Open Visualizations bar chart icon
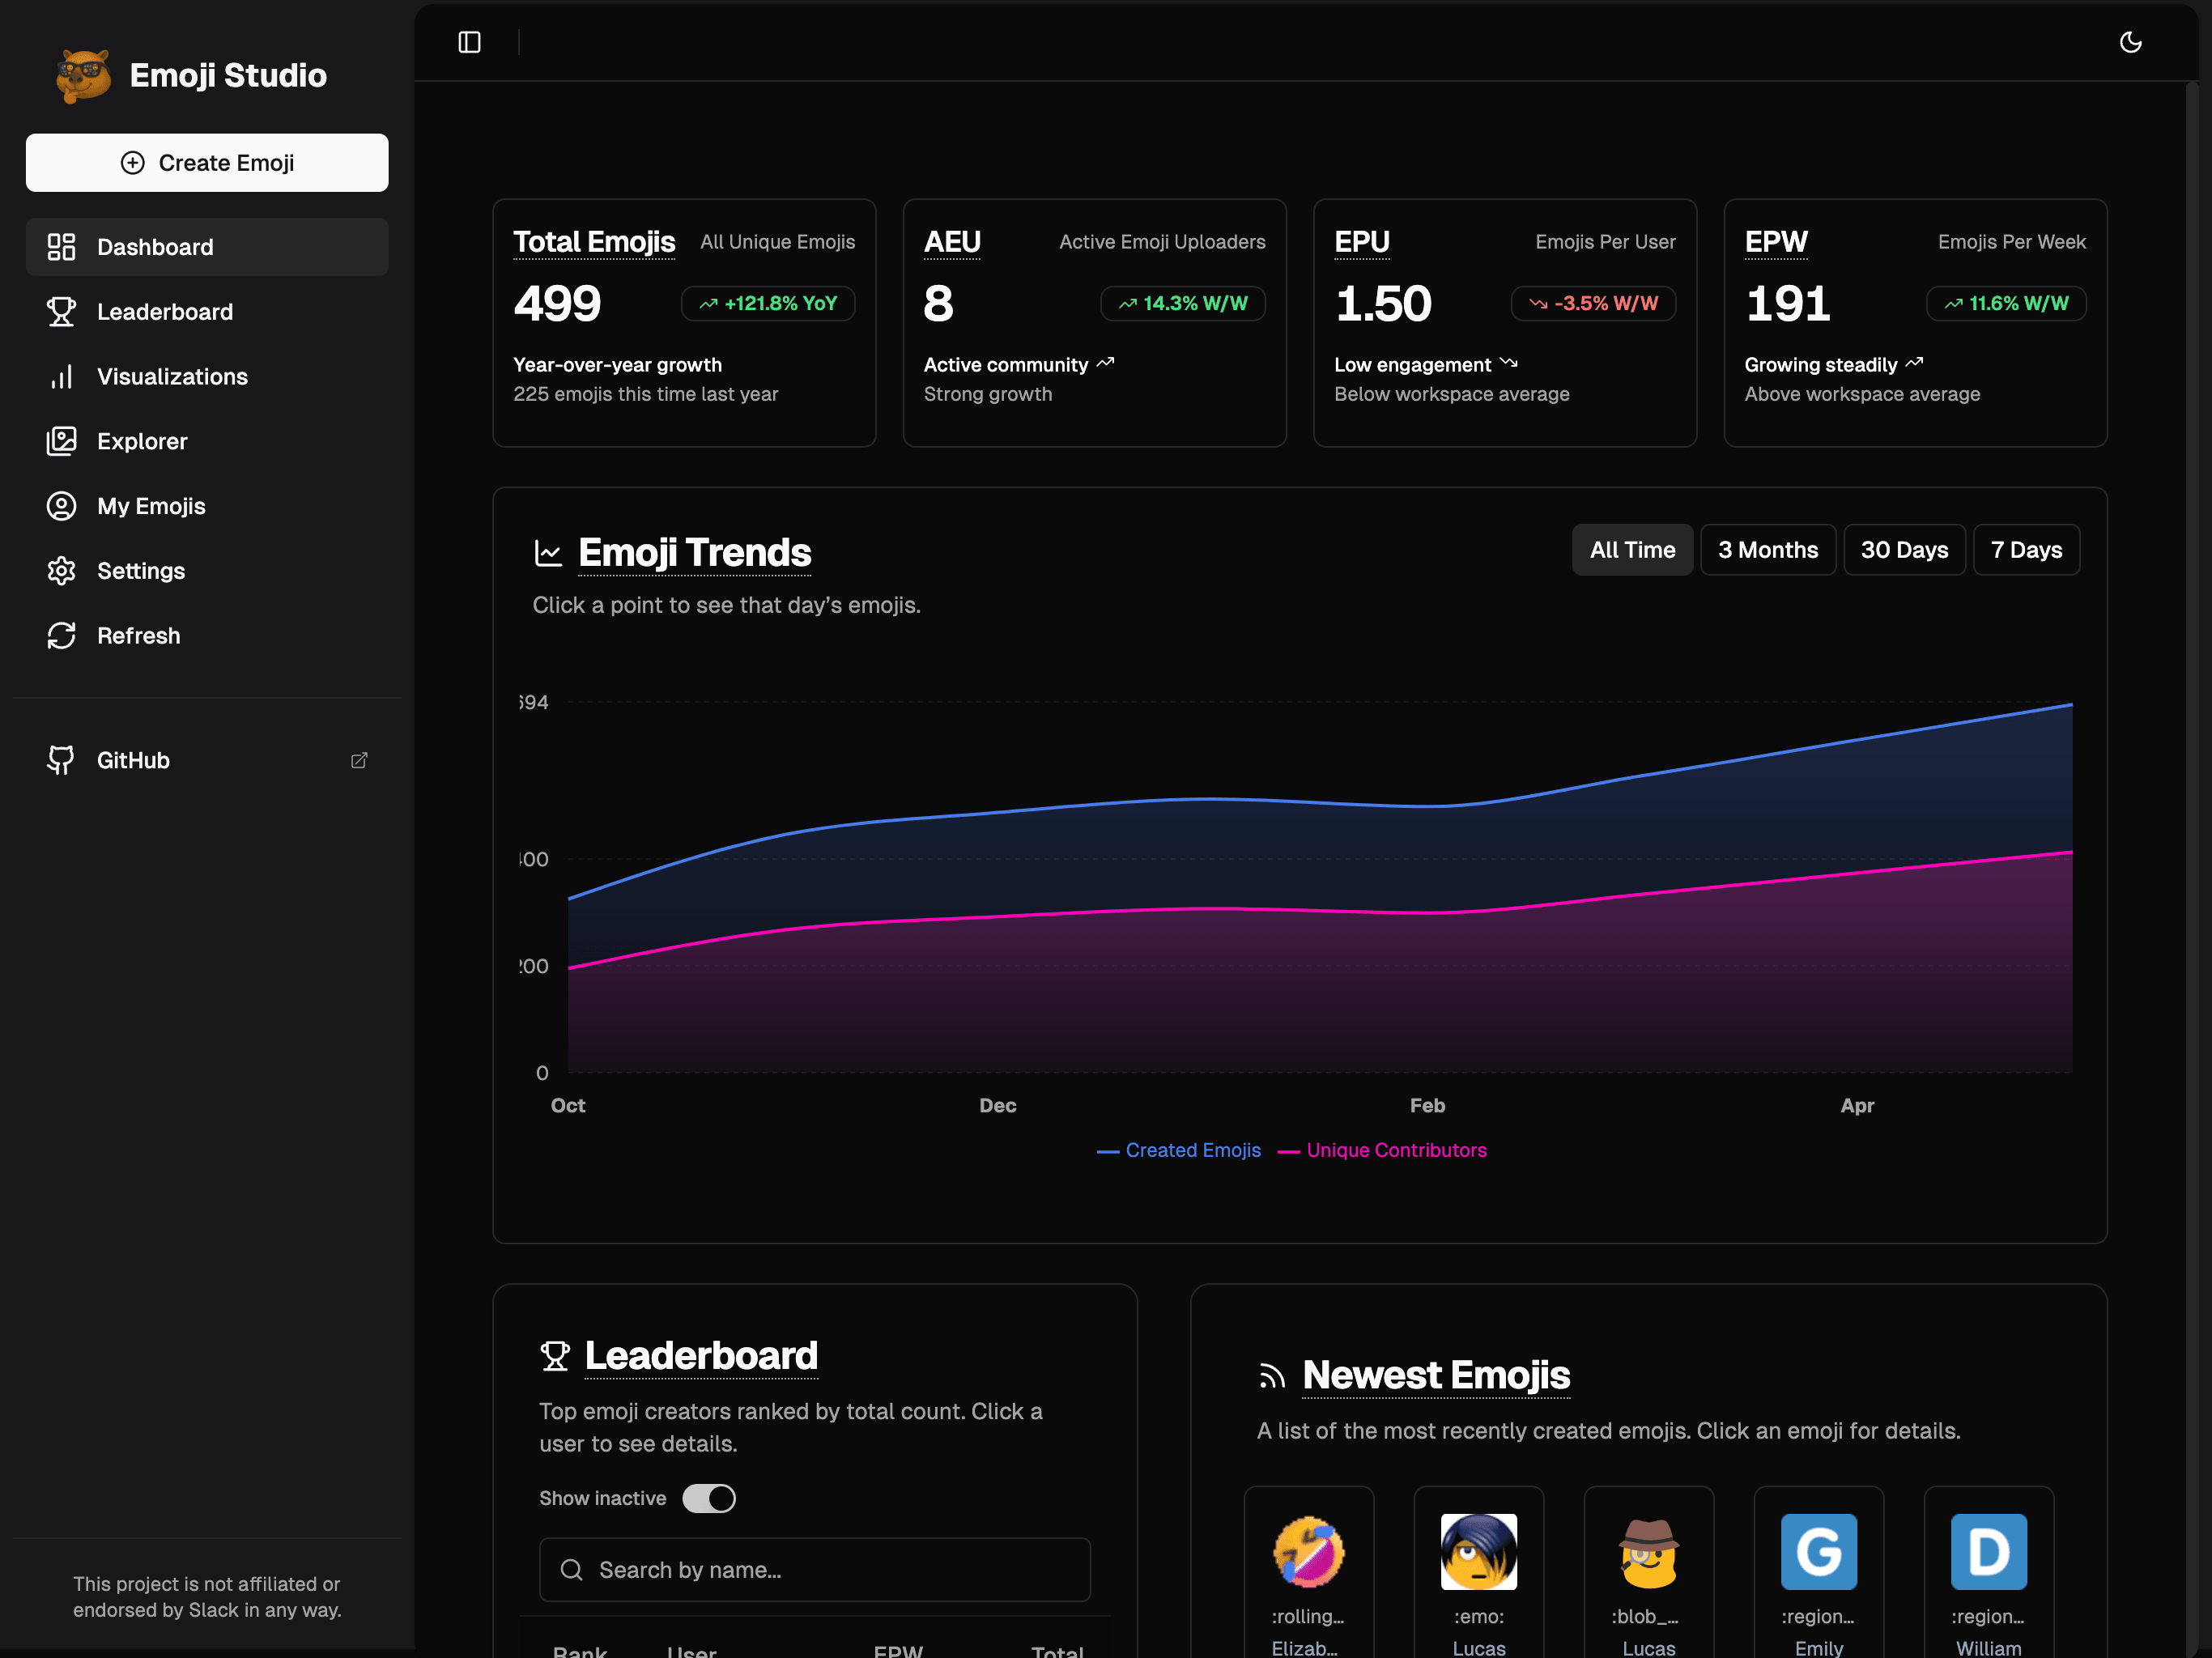The height and width of the screenshot is (1658, 2212). click(x=62, y=377)
